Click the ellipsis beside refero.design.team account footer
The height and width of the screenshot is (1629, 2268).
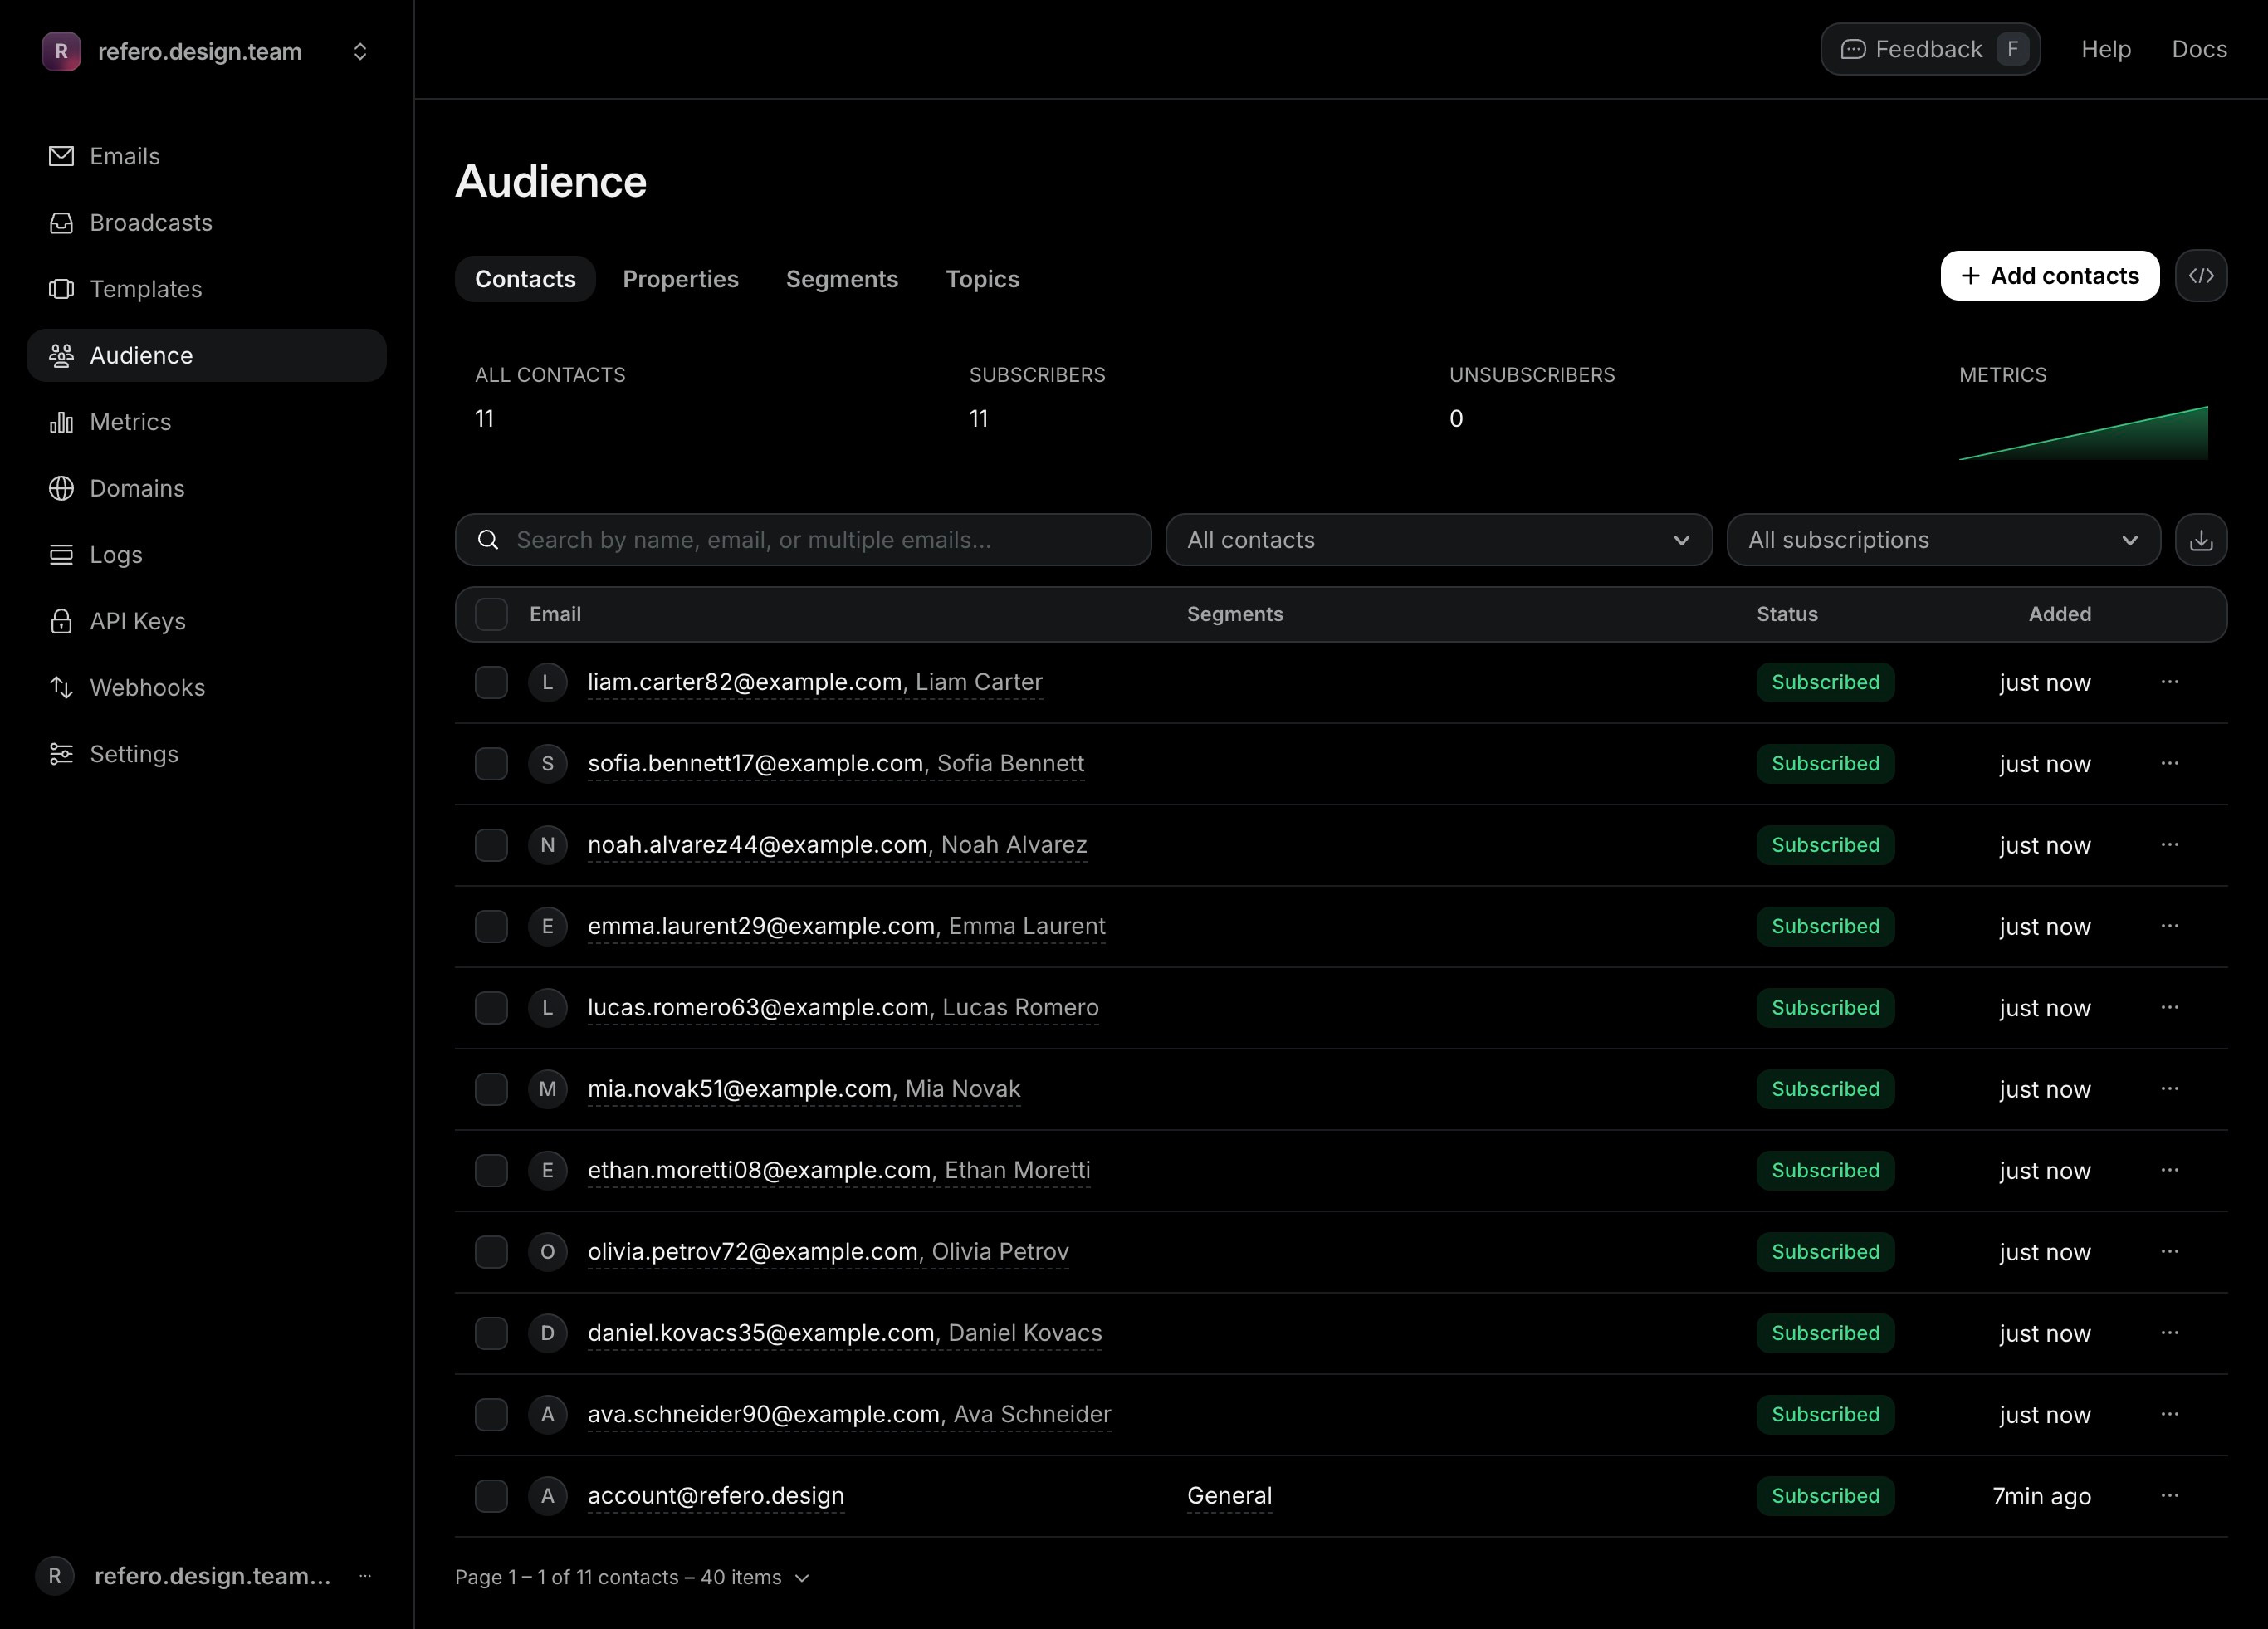pyautogui.click(x=365, y=1576)
